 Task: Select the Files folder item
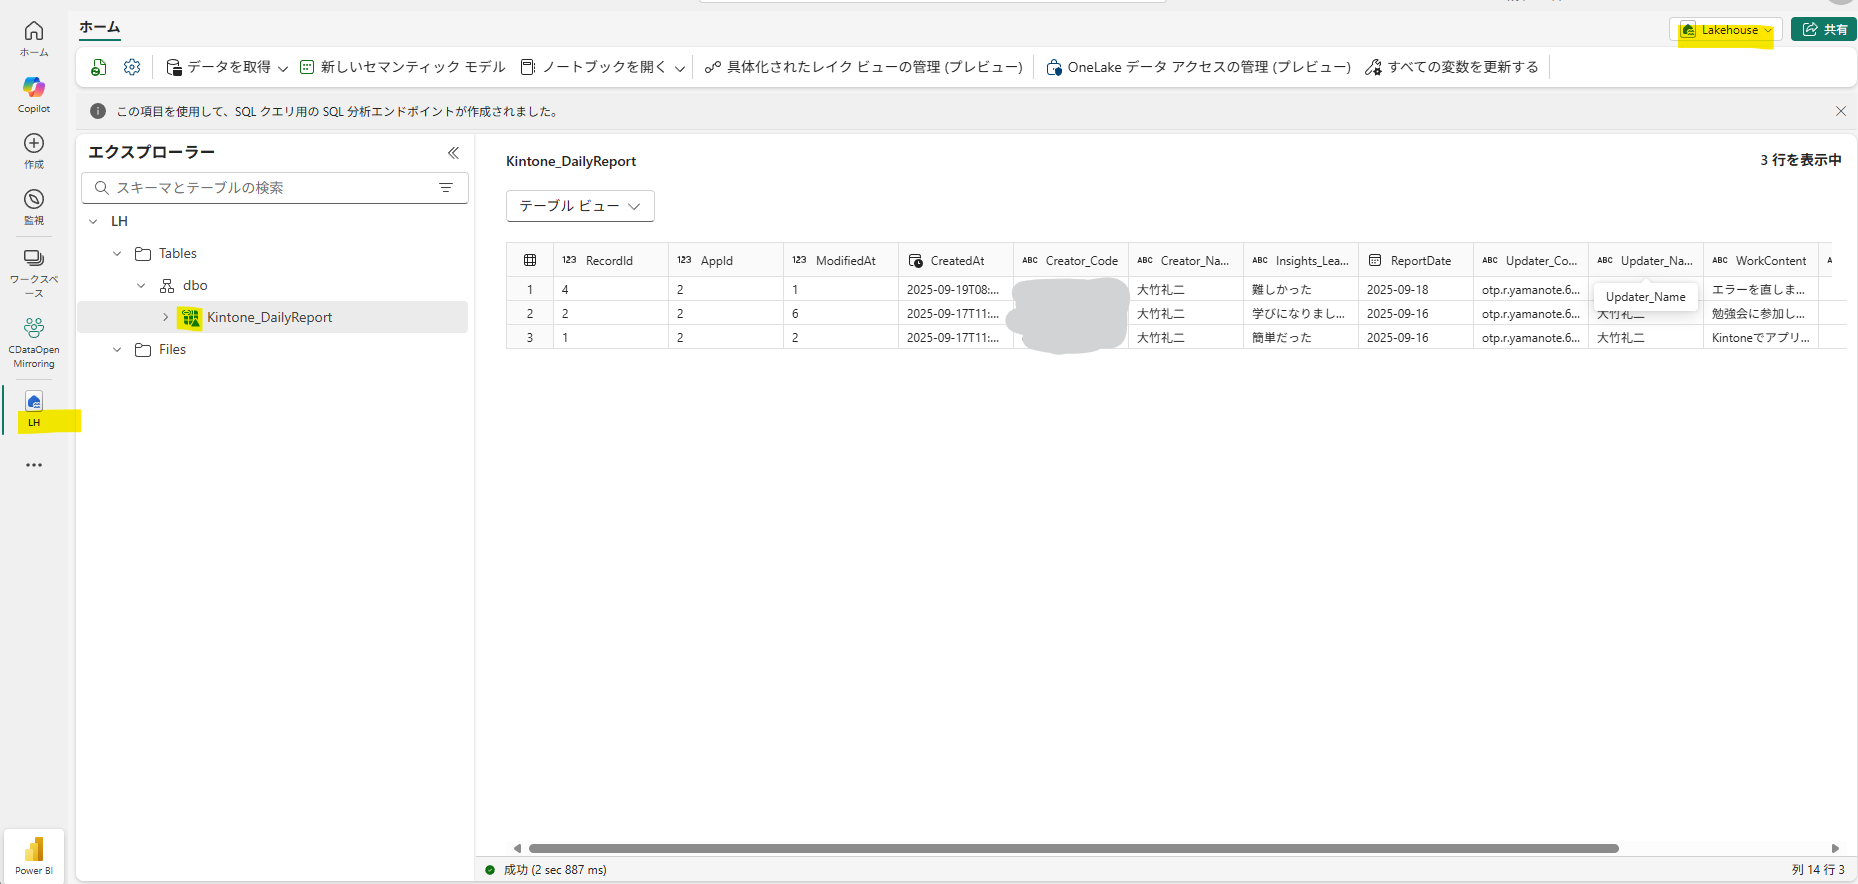pos(172,349)
